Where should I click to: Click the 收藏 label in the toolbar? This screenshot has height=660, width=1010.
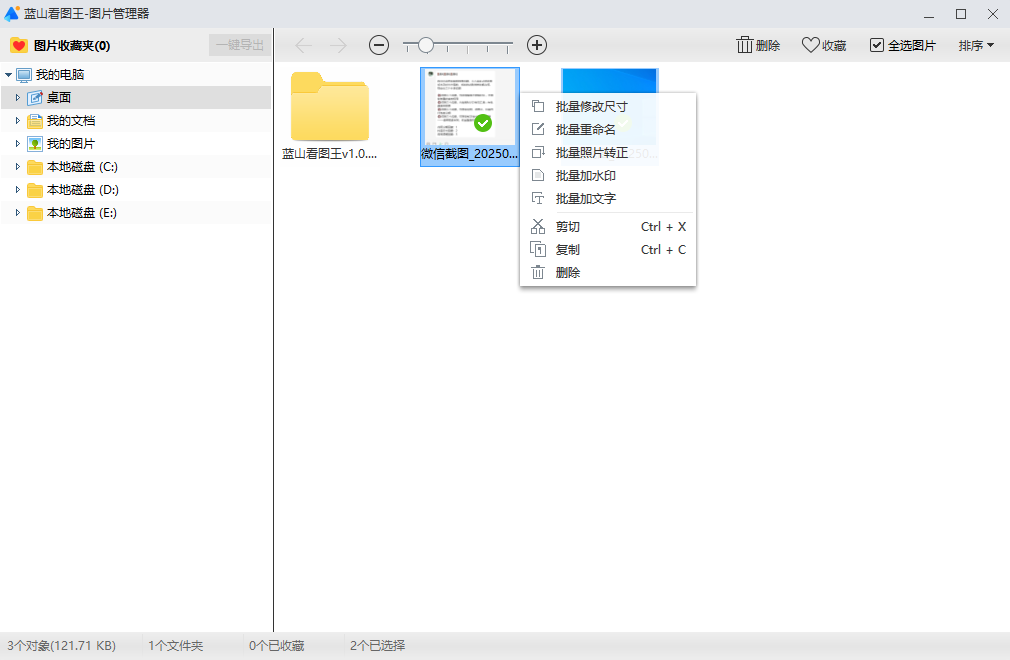coord(834,46)
